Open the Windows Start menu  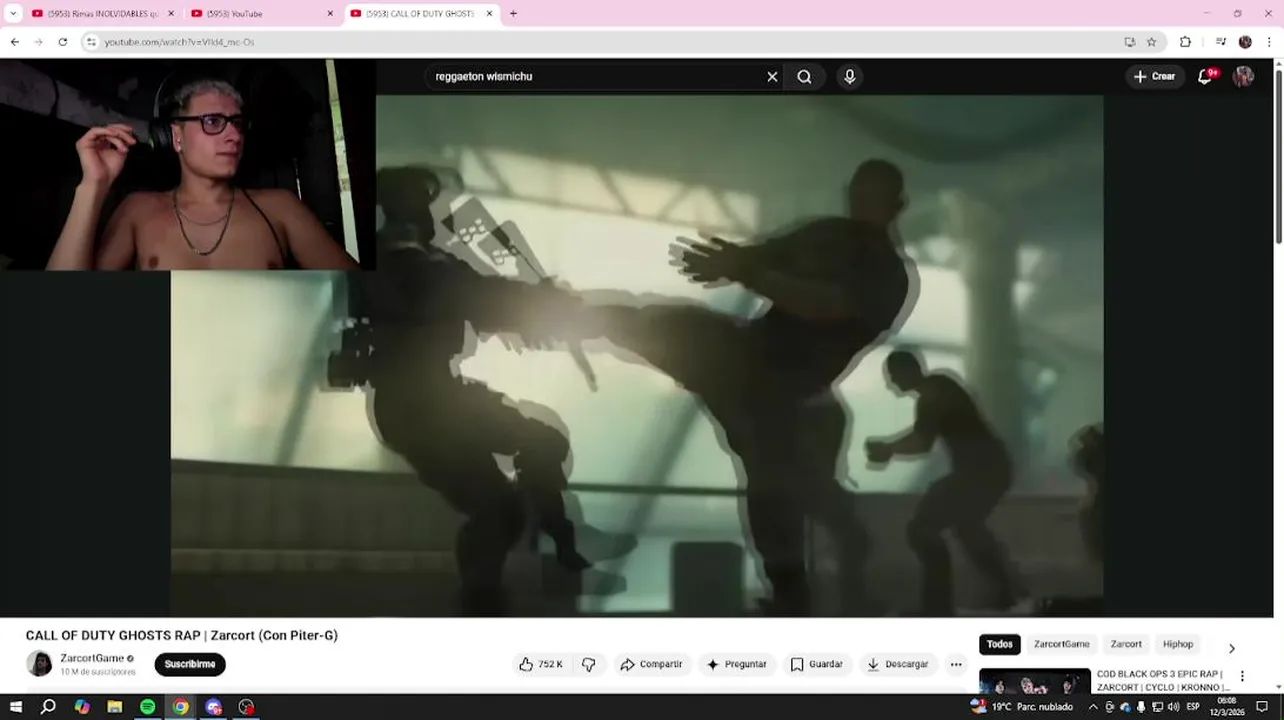click(15, 707)
